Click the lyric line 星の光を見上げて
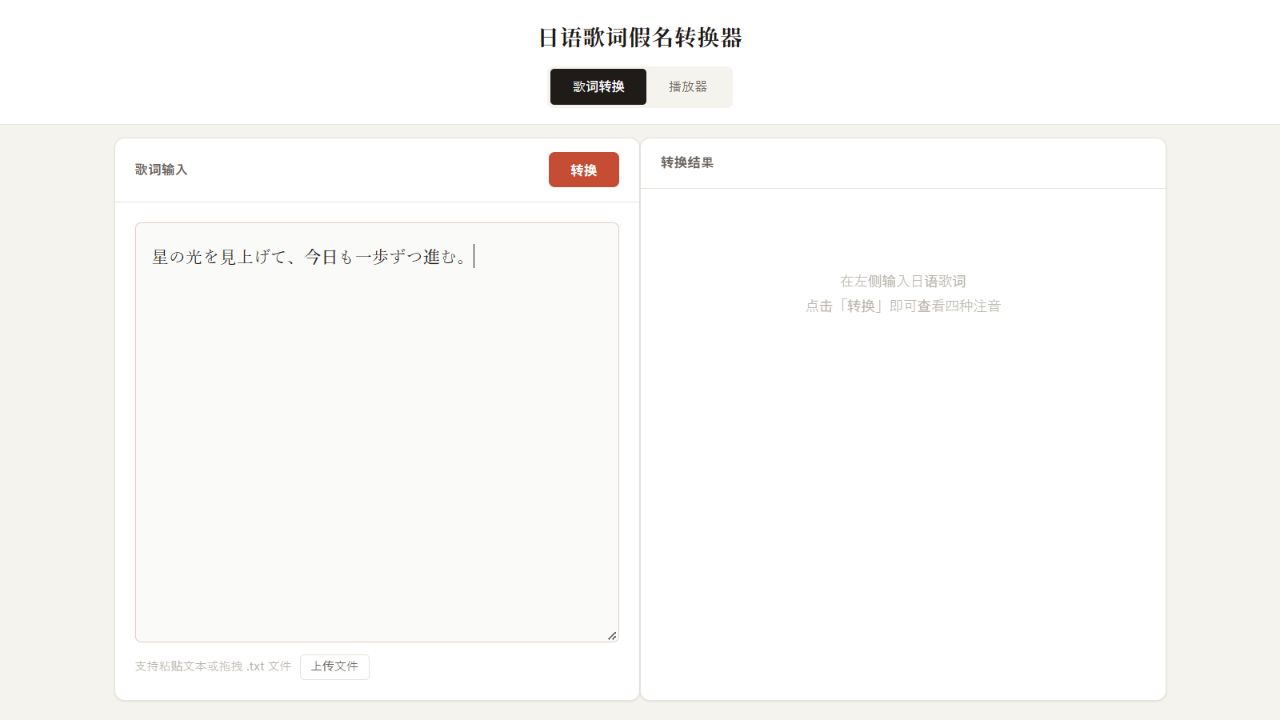This screenshot has width=1280, height=720. coord(219,257)
